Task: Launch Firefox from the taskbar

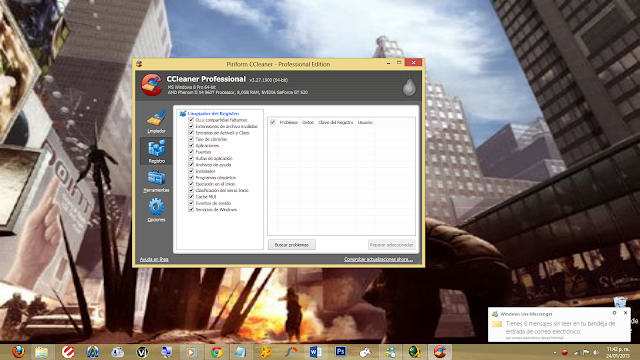Action: click(18, 352)
